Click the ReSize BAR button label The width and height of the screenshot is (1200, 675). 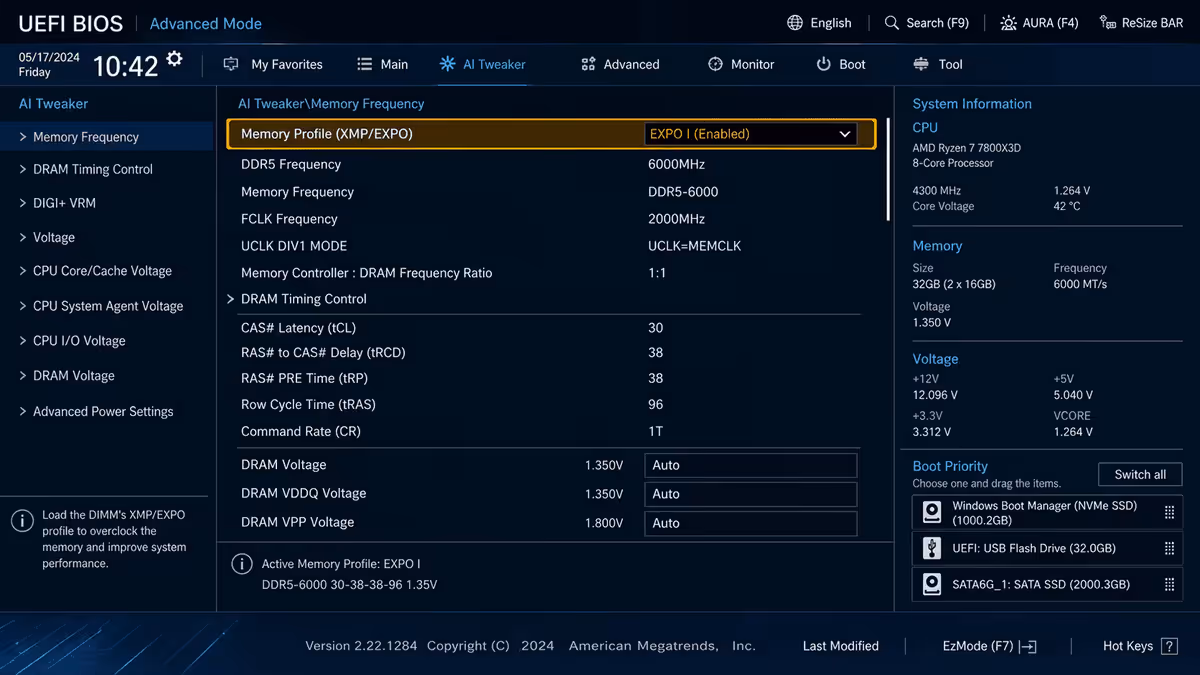pyautogui.click(x=1152, y=22)
